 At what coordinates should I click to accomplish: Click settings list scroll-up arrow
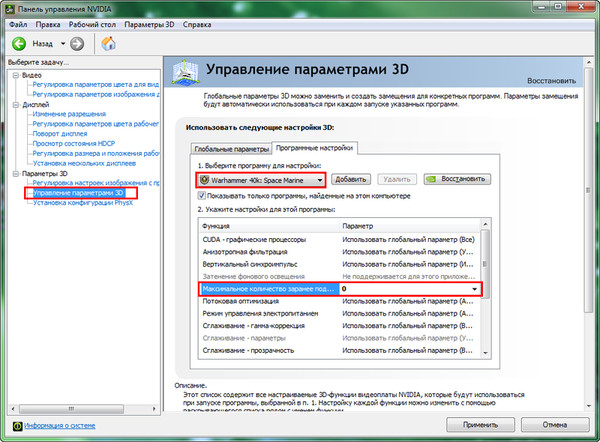tap(485, 224)
